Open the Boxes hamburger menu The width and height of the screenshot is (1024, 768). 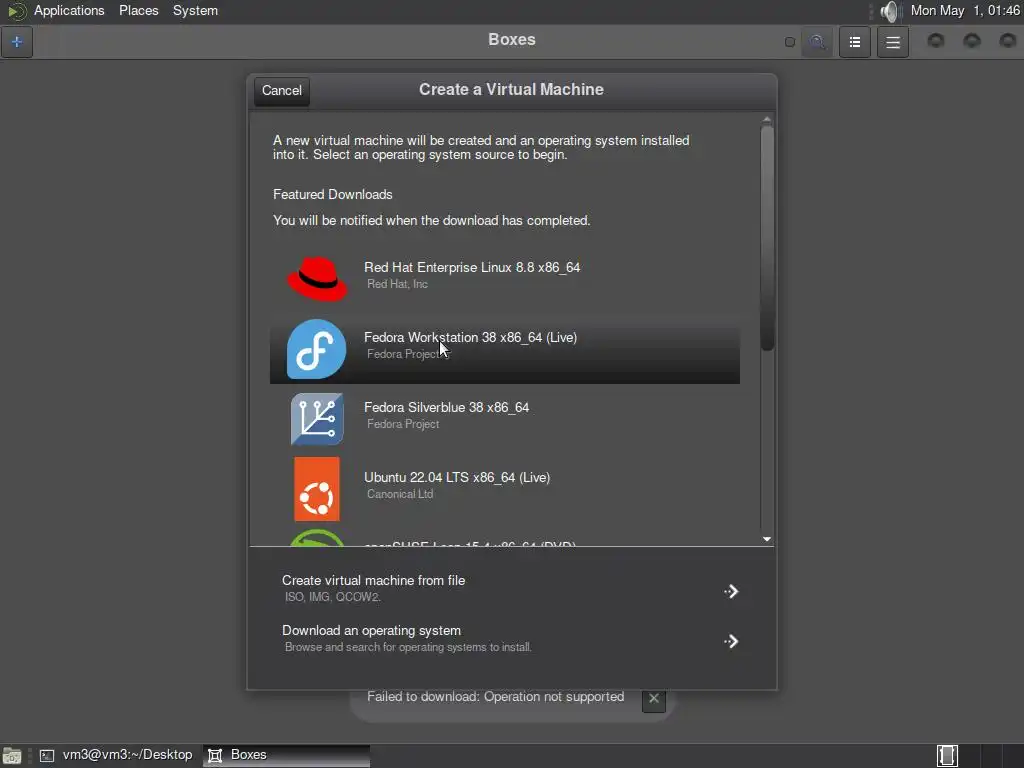(893, 42)
